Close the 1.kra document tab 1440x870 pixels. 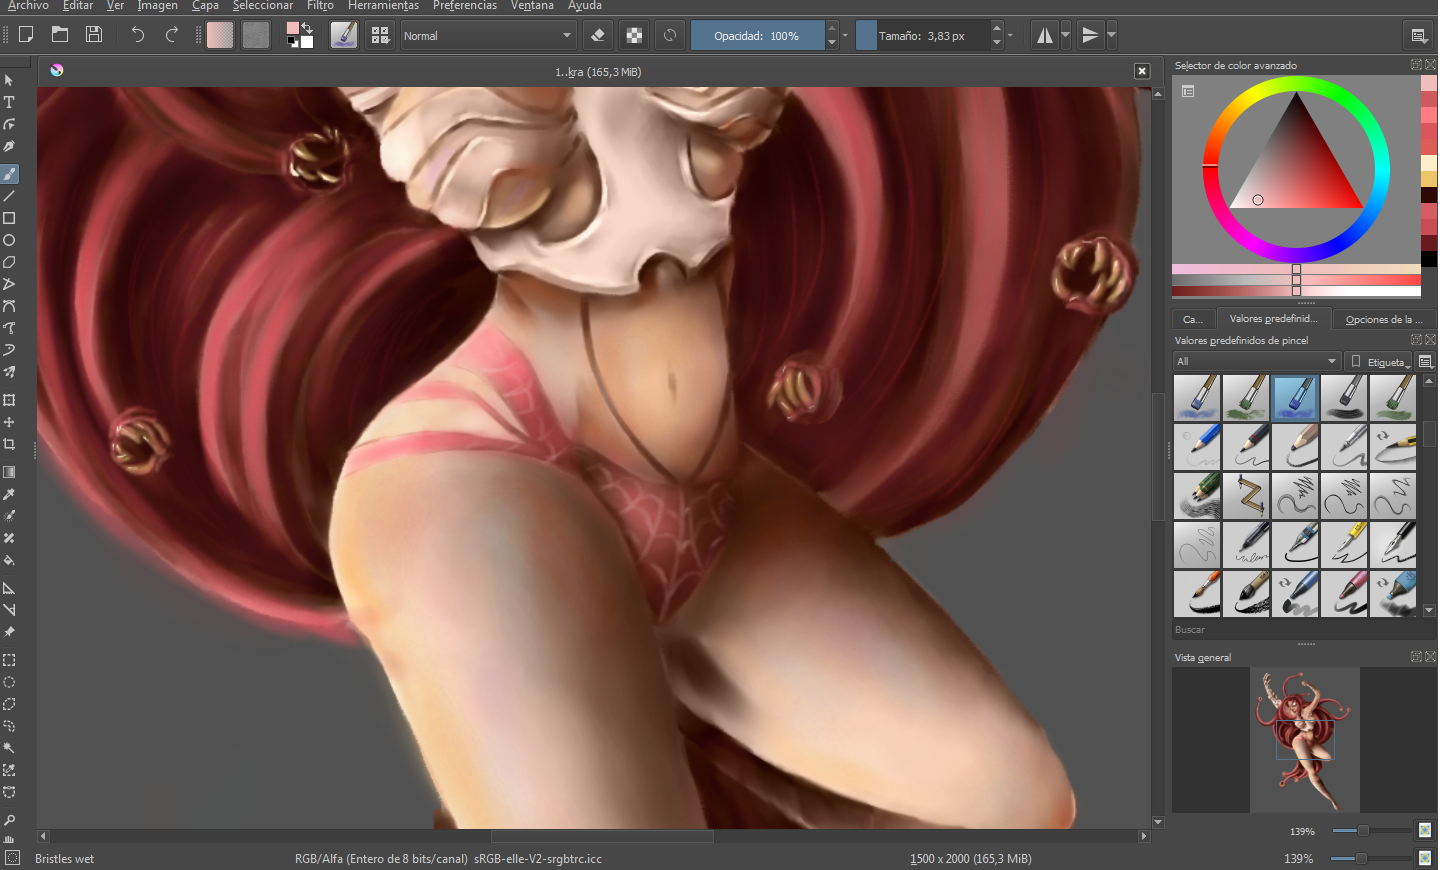tap(1142, 71)
